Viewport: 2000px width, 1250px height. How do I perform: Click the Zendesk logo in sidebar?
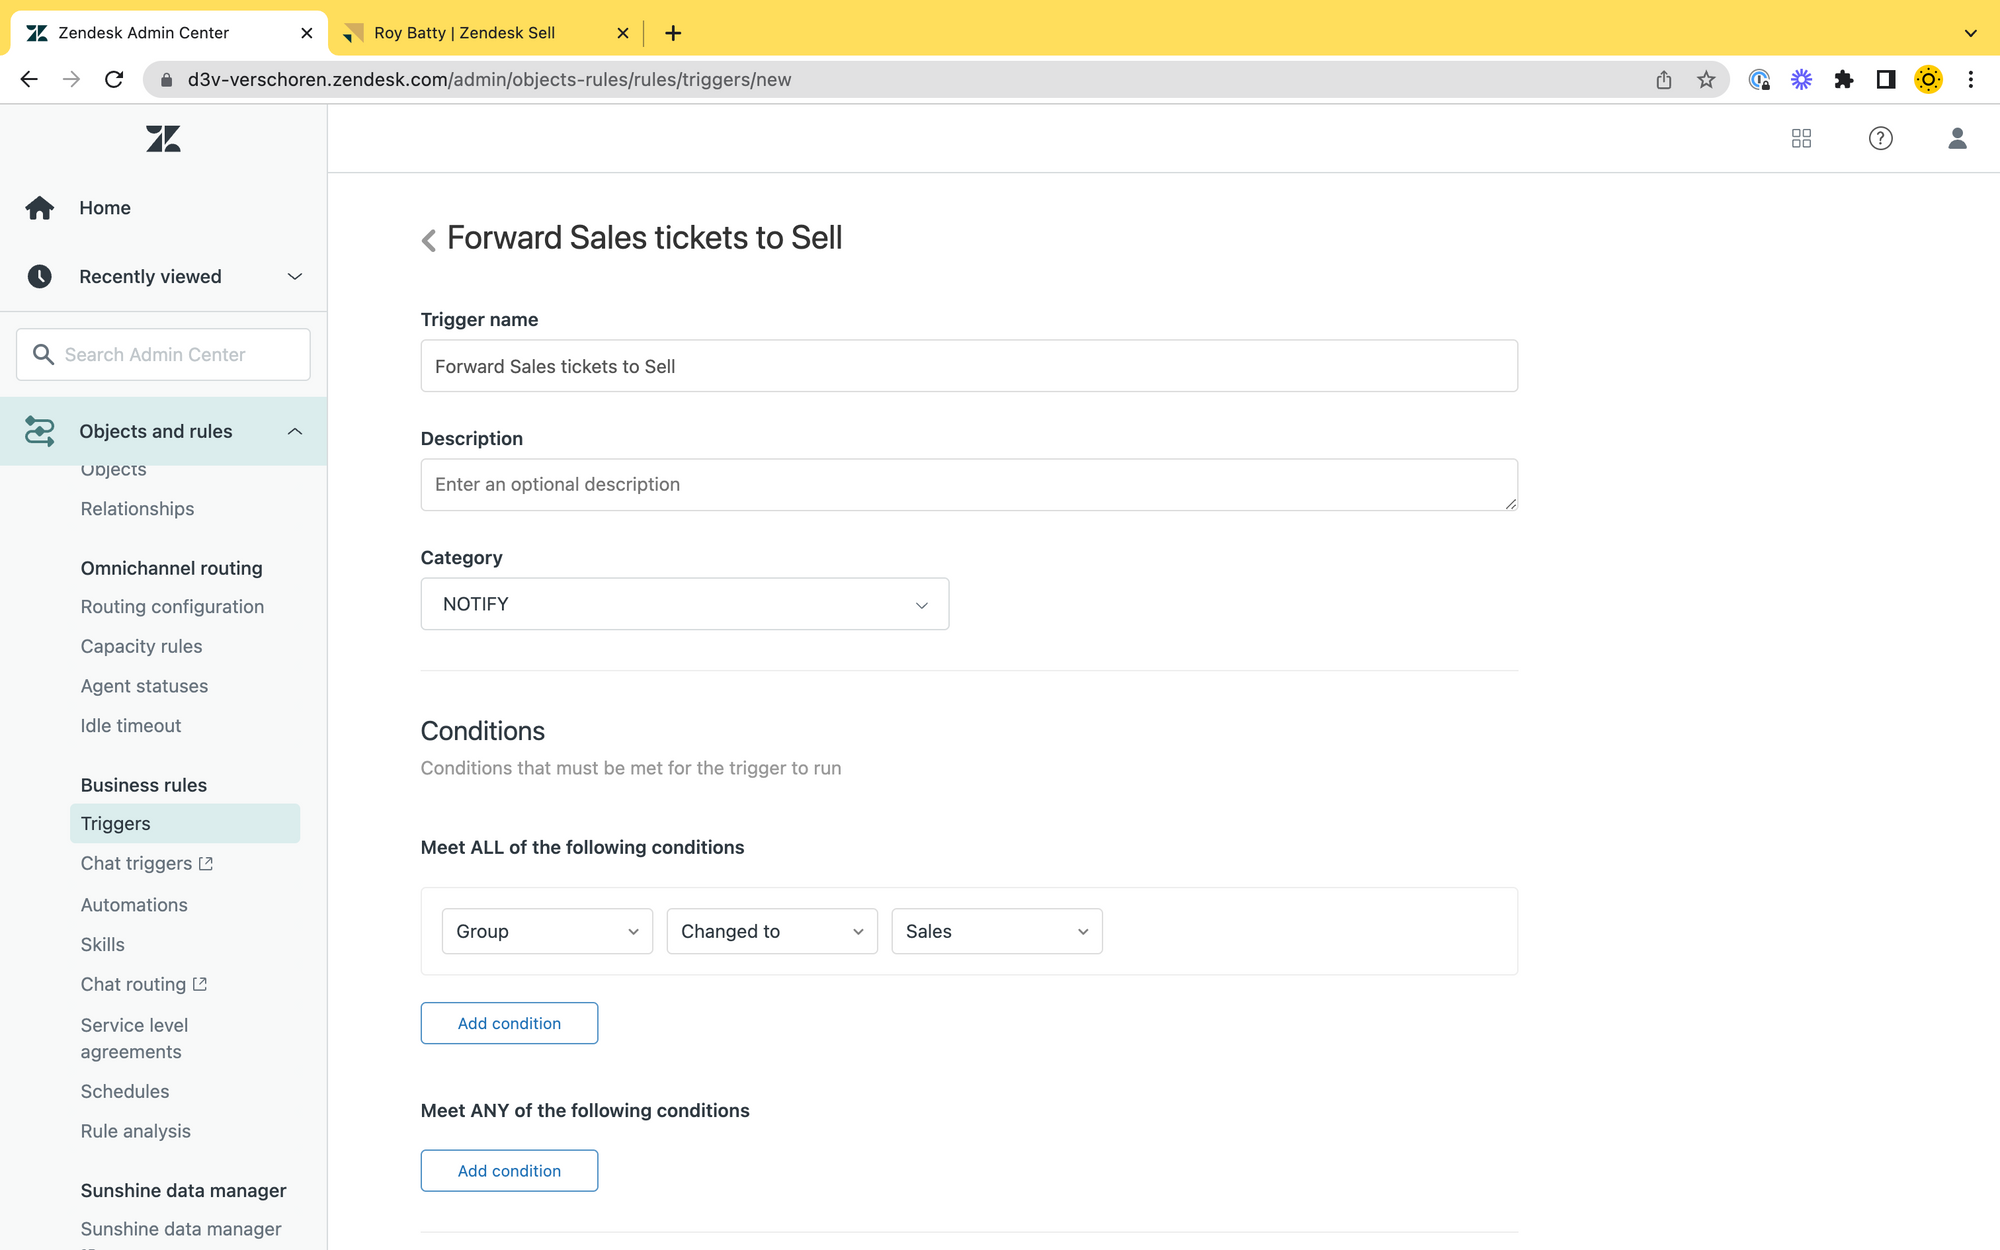click(x=163, y=138)
